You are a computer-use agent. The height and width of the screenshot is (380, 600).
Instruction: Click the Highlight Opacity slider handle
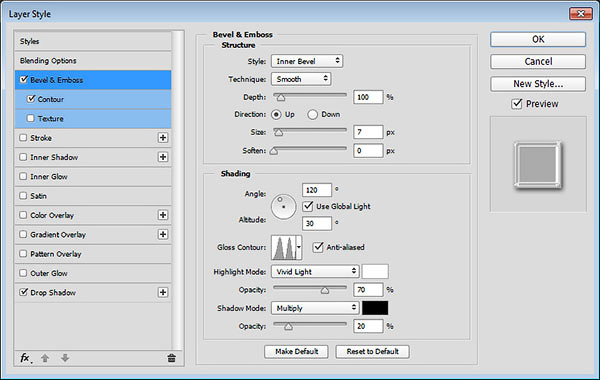point(325,290)
